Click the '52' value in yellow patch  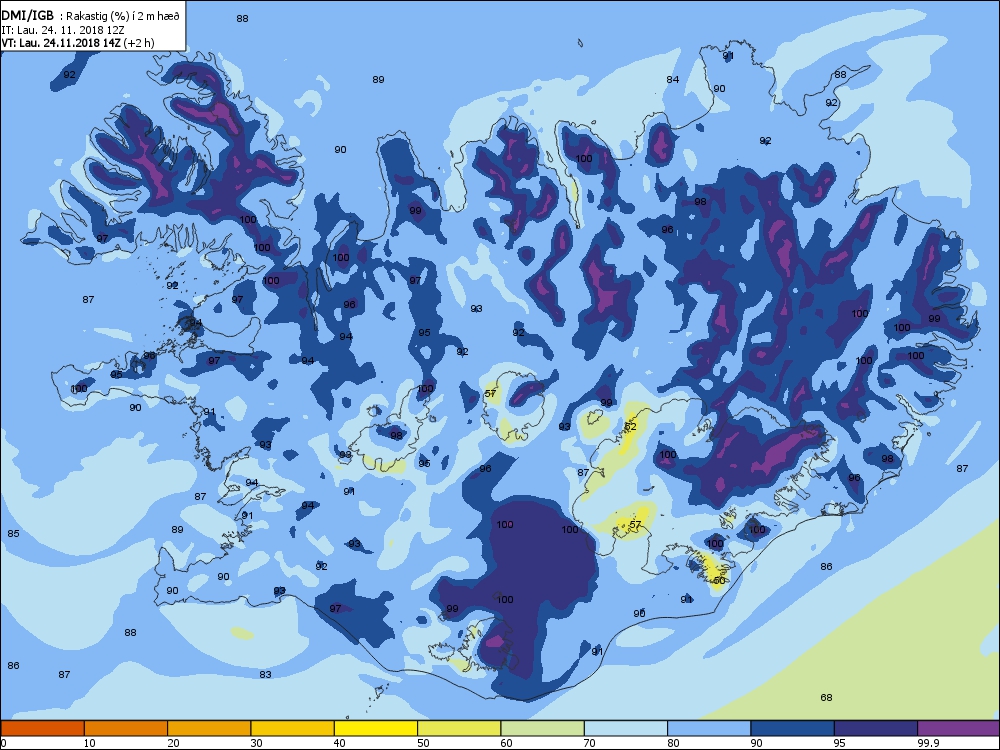tap(631, 427)
